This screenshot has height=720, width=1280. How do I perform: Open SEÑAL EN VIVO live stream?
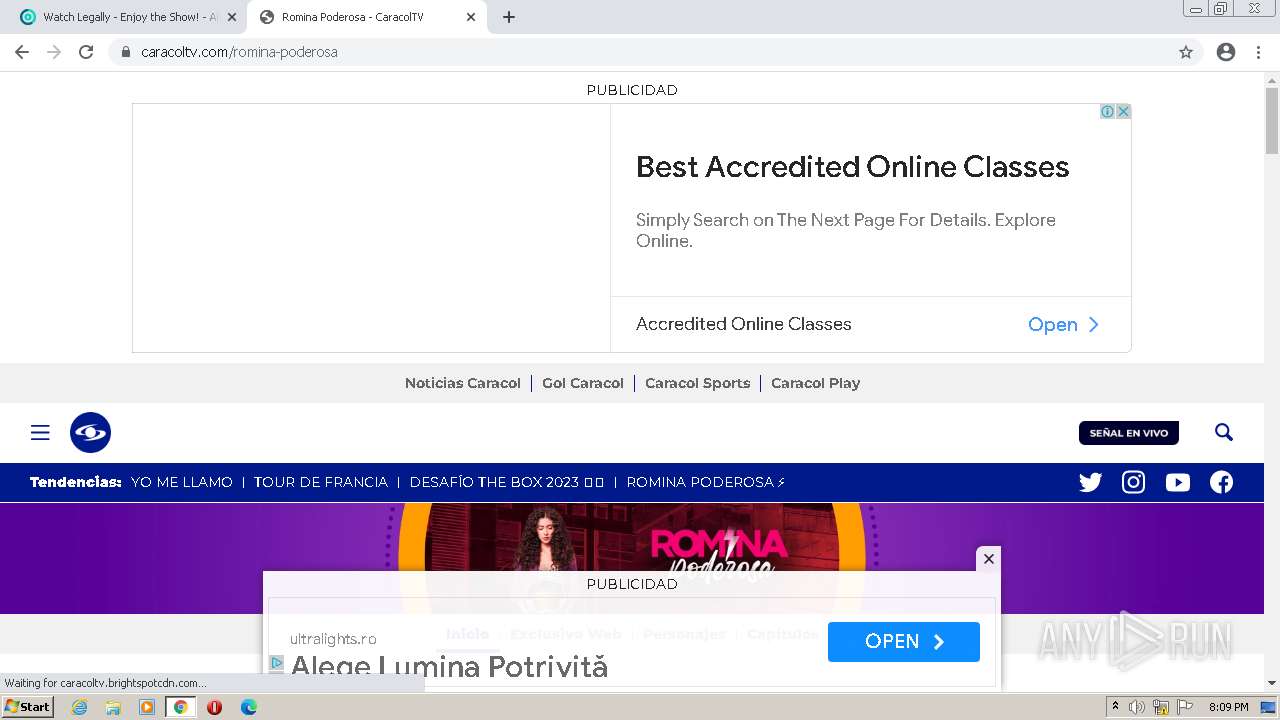click(x=1129, y=433)
